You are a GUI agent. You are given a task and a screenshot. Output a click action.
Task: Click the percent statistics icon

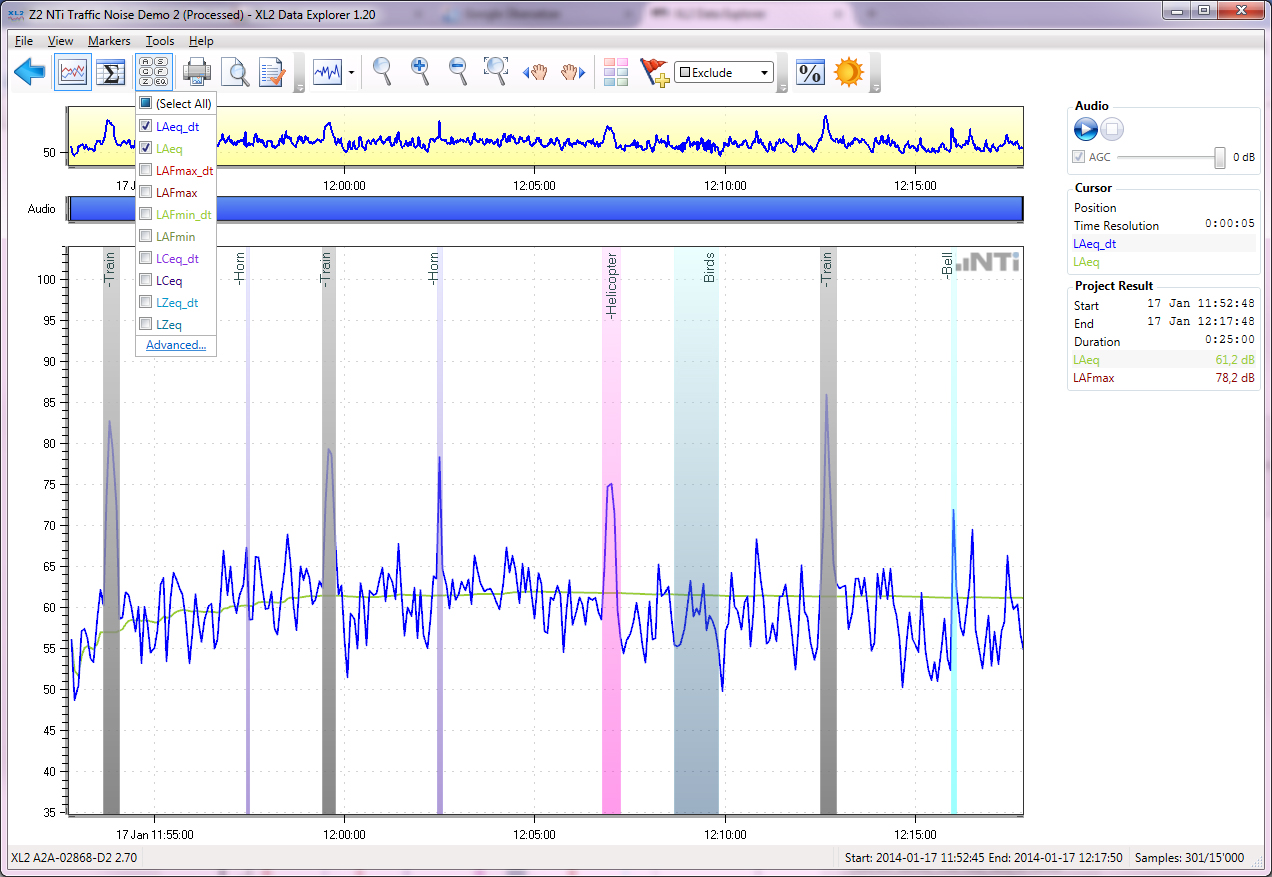coord(809,72)
